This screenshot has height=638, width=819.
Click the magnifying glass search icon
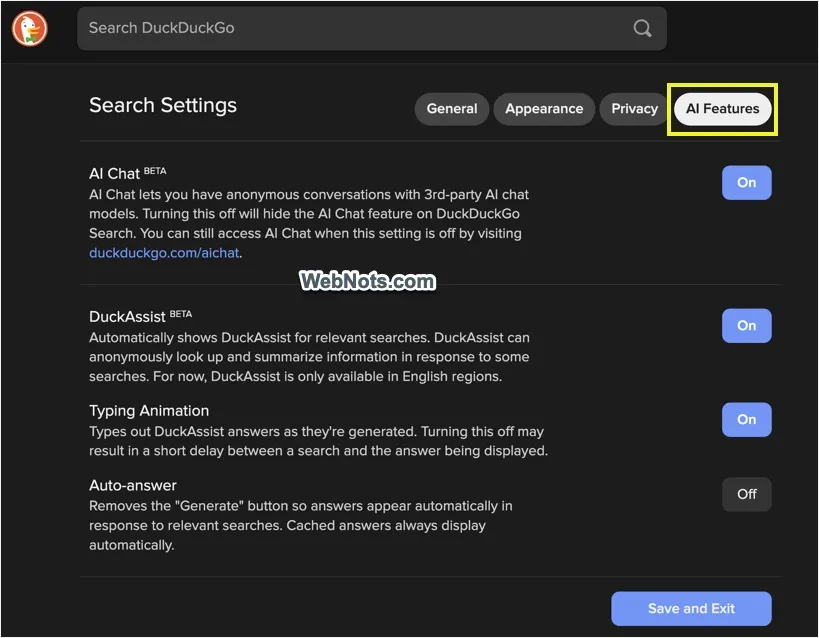[642, 28]
